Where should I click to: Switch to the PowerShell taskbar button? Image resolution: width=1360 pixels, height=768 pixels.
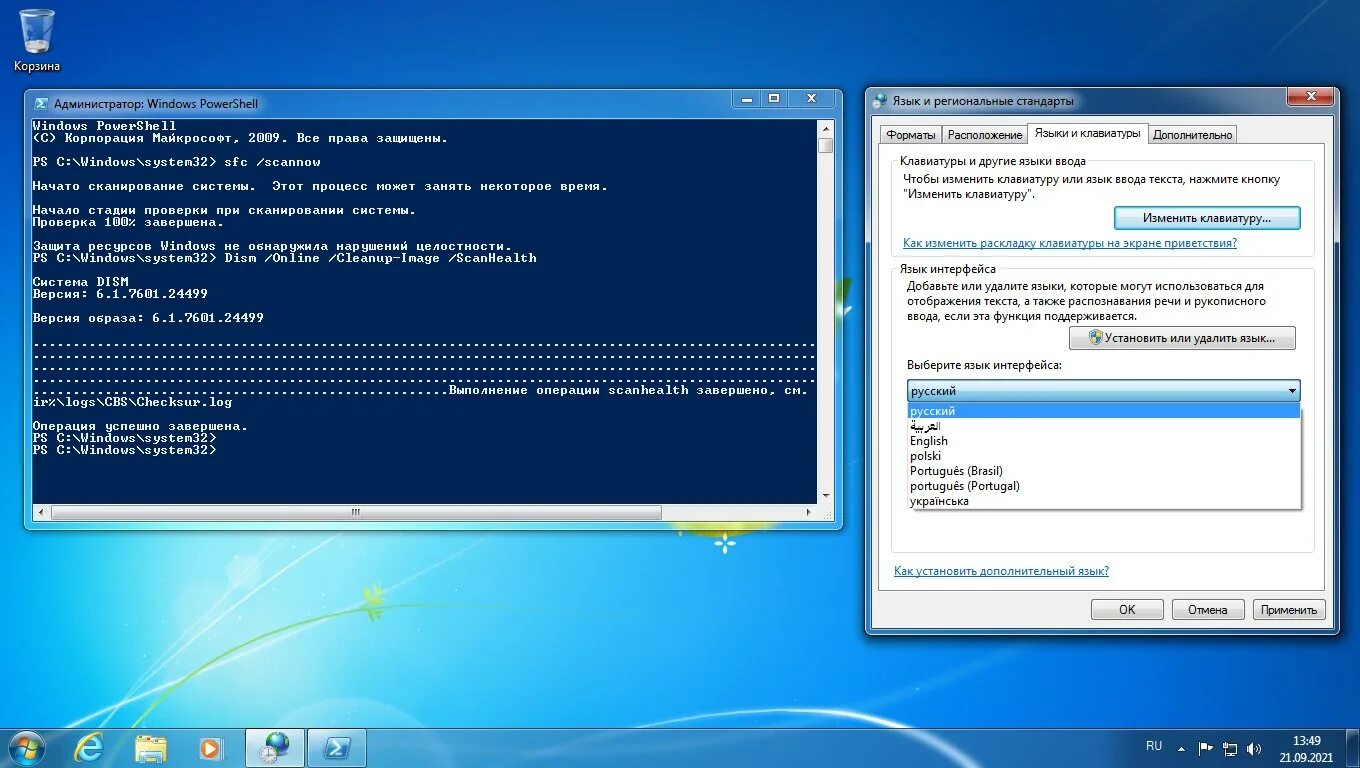click(x=336, y=748)
